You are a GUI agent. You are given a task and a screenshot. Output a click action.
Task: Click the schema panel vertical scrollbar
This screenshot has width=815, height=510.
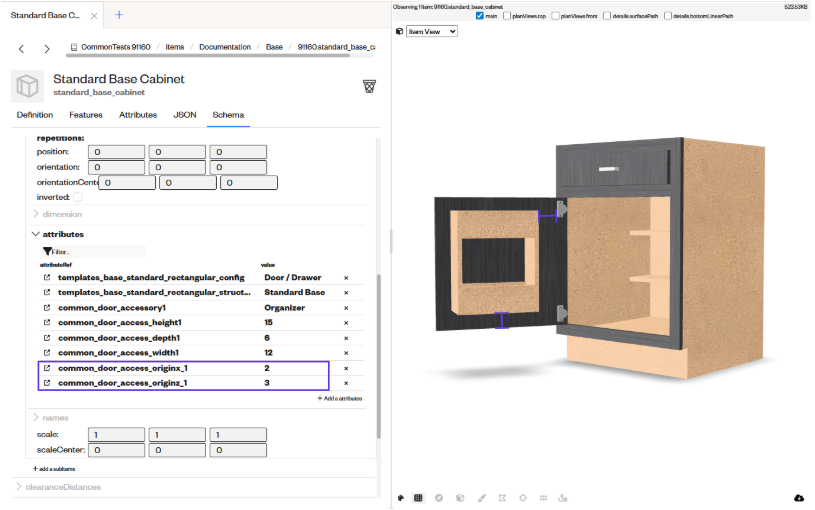click(x=378, y=356)
